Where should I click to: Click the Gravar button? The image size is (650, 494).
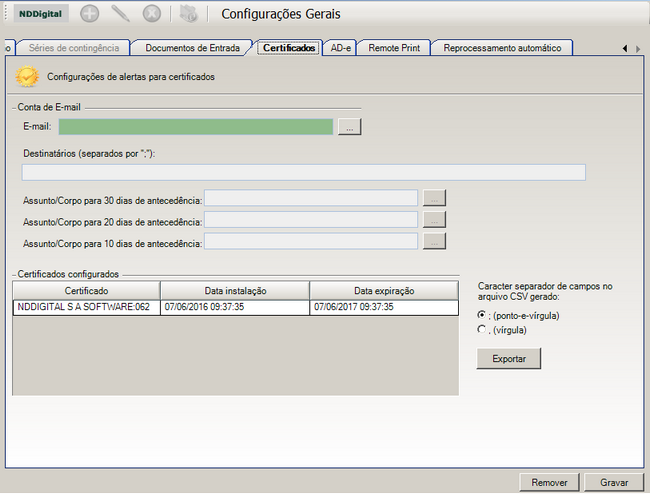tap(614, 482)
